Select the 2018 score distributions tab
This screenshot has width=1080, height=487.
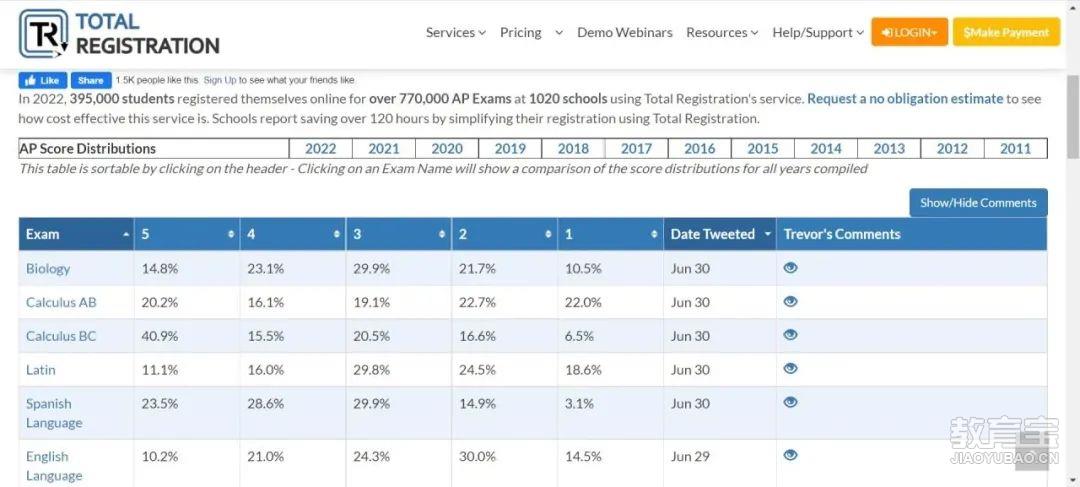coord(573,149)
